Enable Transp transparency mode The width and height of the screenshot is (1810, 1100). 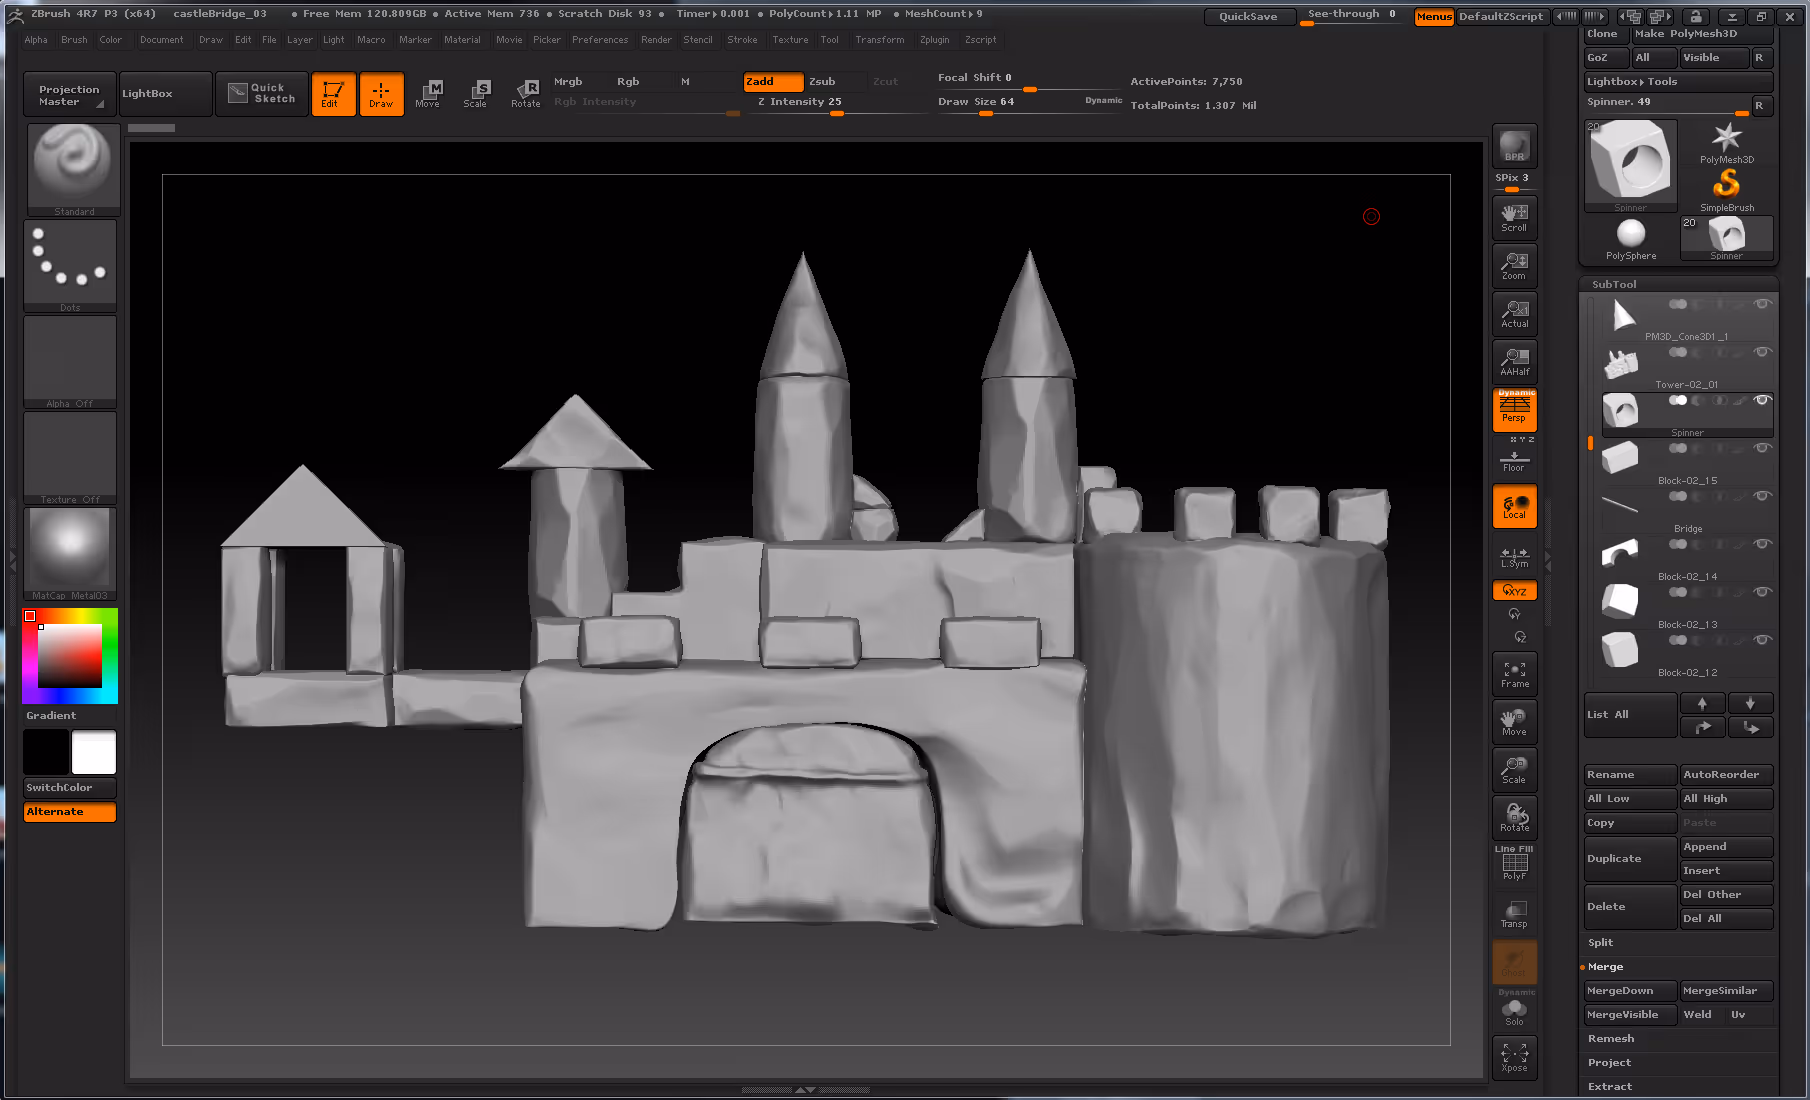(1514, 914)
